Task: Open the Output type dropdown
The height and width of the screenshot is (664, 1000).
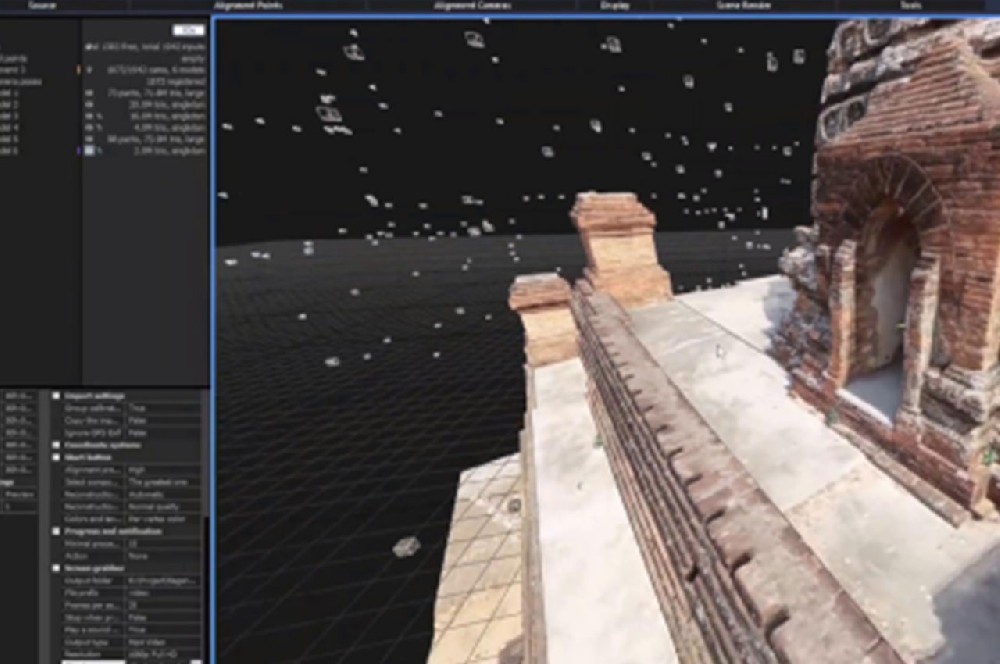Action: click(163, 642)
